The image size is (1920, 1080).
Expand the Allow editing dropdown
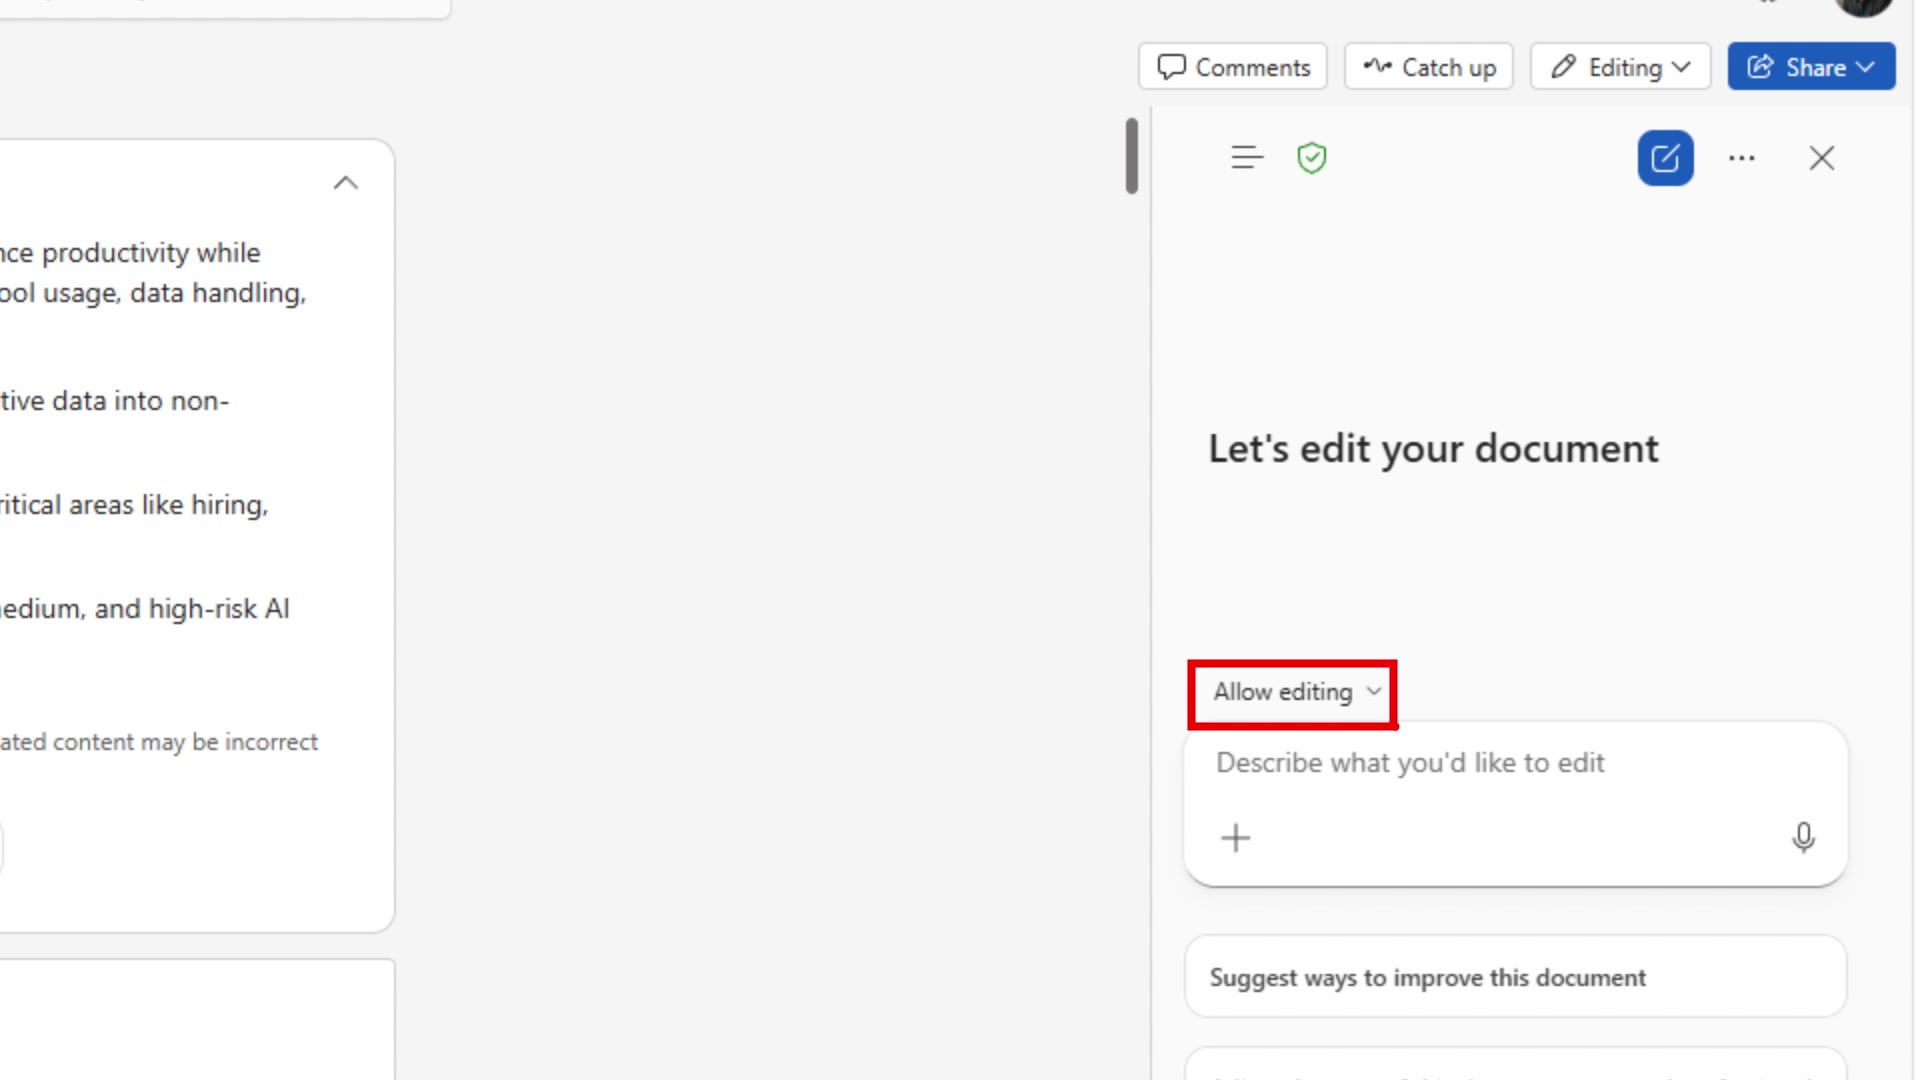coord(1296,692)
